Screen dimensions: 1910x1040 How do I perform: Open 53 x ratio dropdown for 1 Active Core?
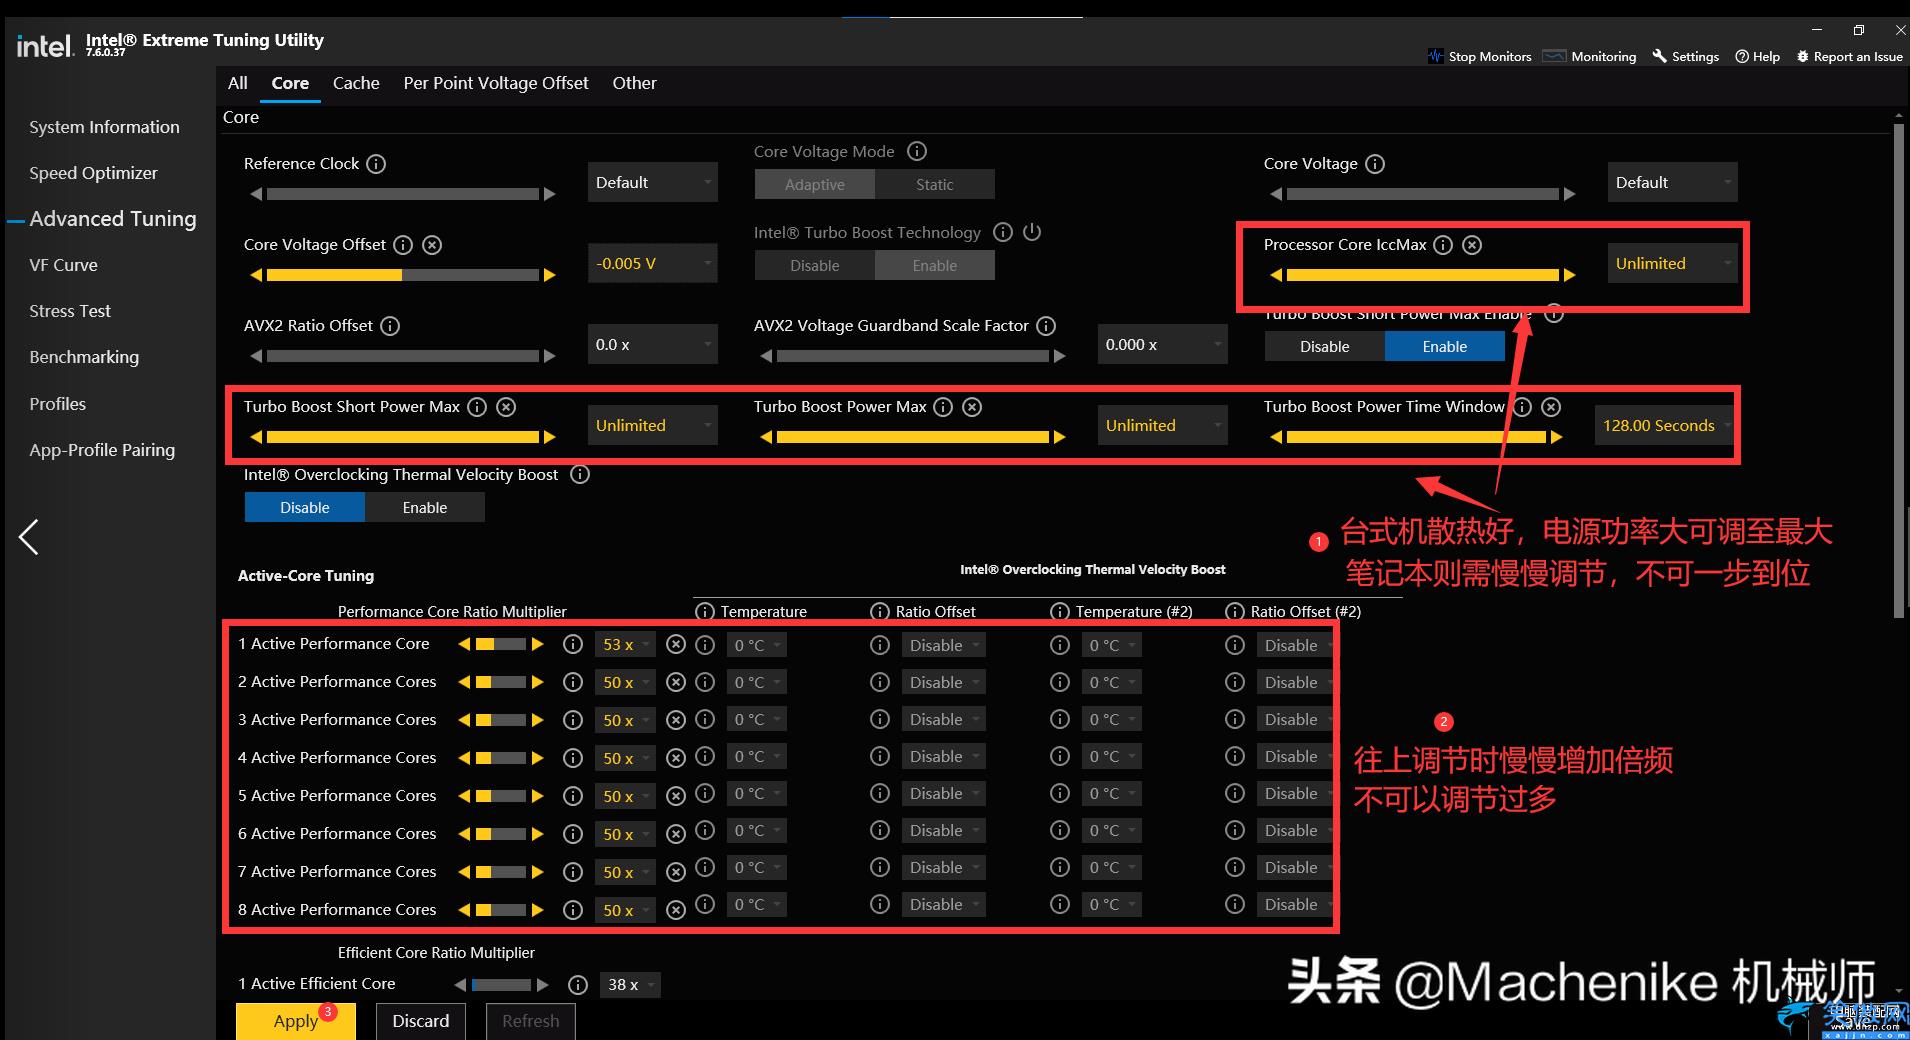pyautogui.click(x=626, y=645)
